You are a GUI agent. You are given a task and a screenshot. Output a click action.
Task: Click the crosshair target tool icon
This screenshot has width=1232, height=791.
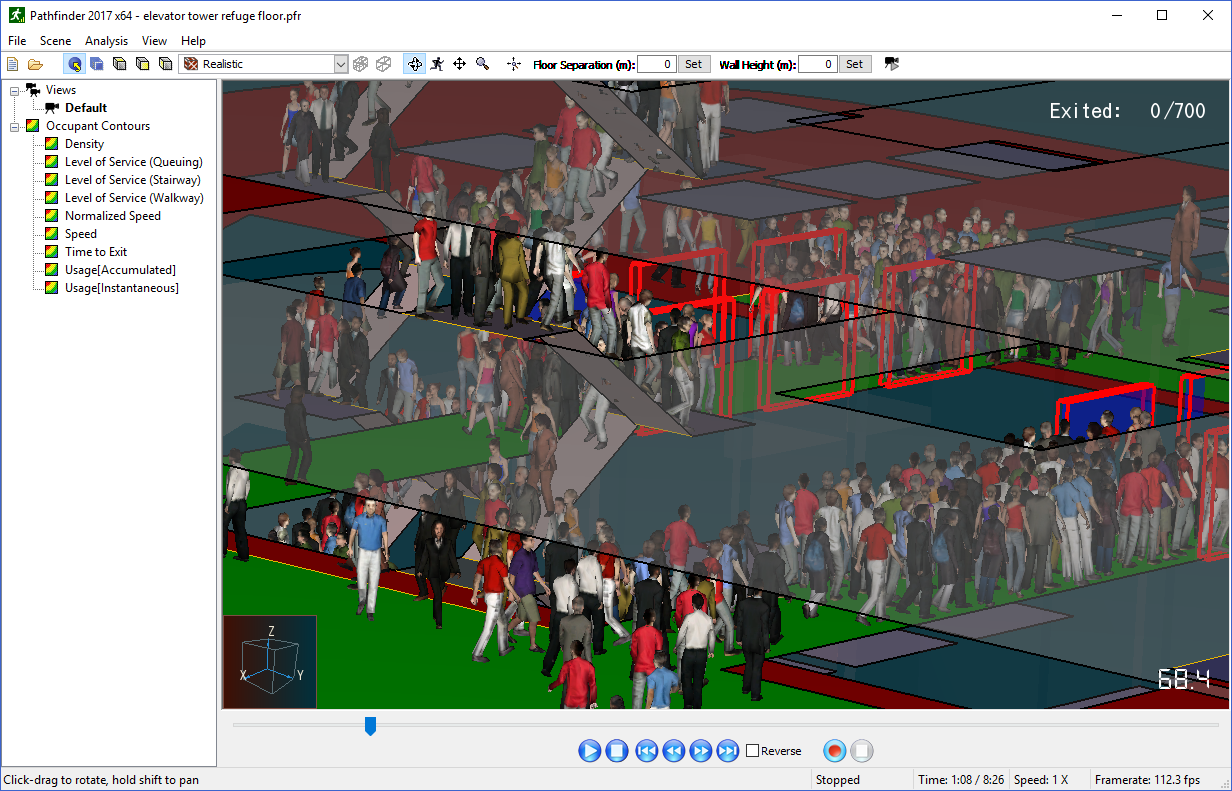coord(514,64)
